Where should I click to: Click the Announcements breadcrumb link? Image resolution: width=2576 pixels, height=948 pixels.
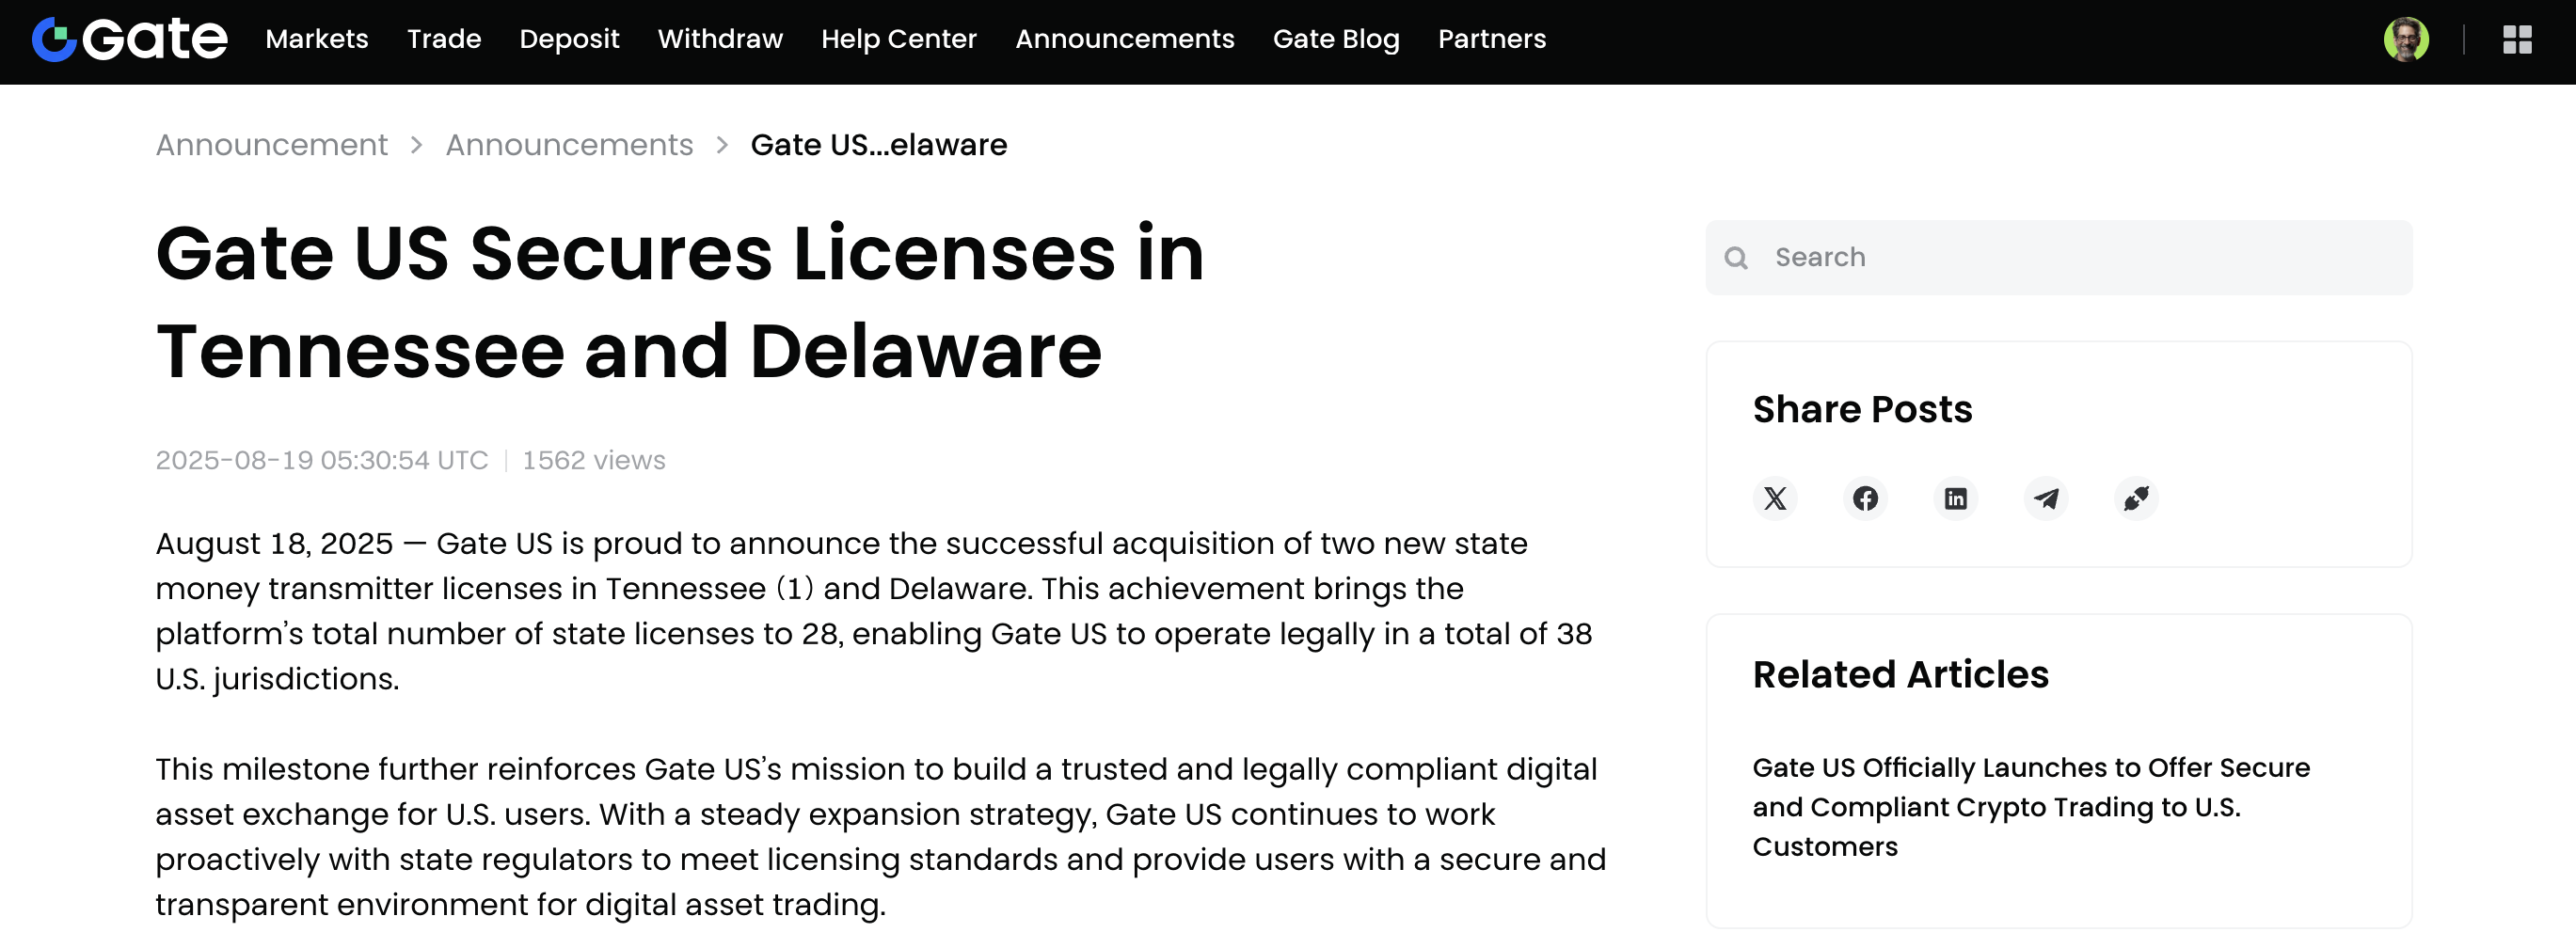[x=569, y=145]
